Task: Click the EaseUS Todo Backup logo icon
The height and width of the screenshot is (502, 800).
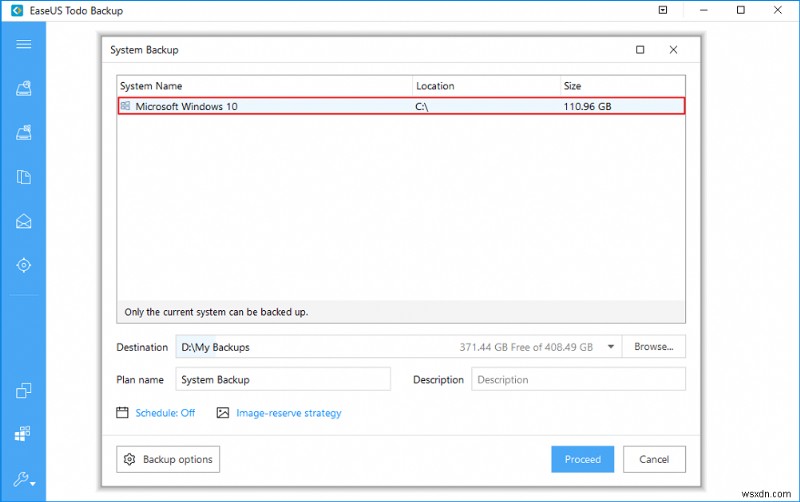Action: (x=17, y=10)
